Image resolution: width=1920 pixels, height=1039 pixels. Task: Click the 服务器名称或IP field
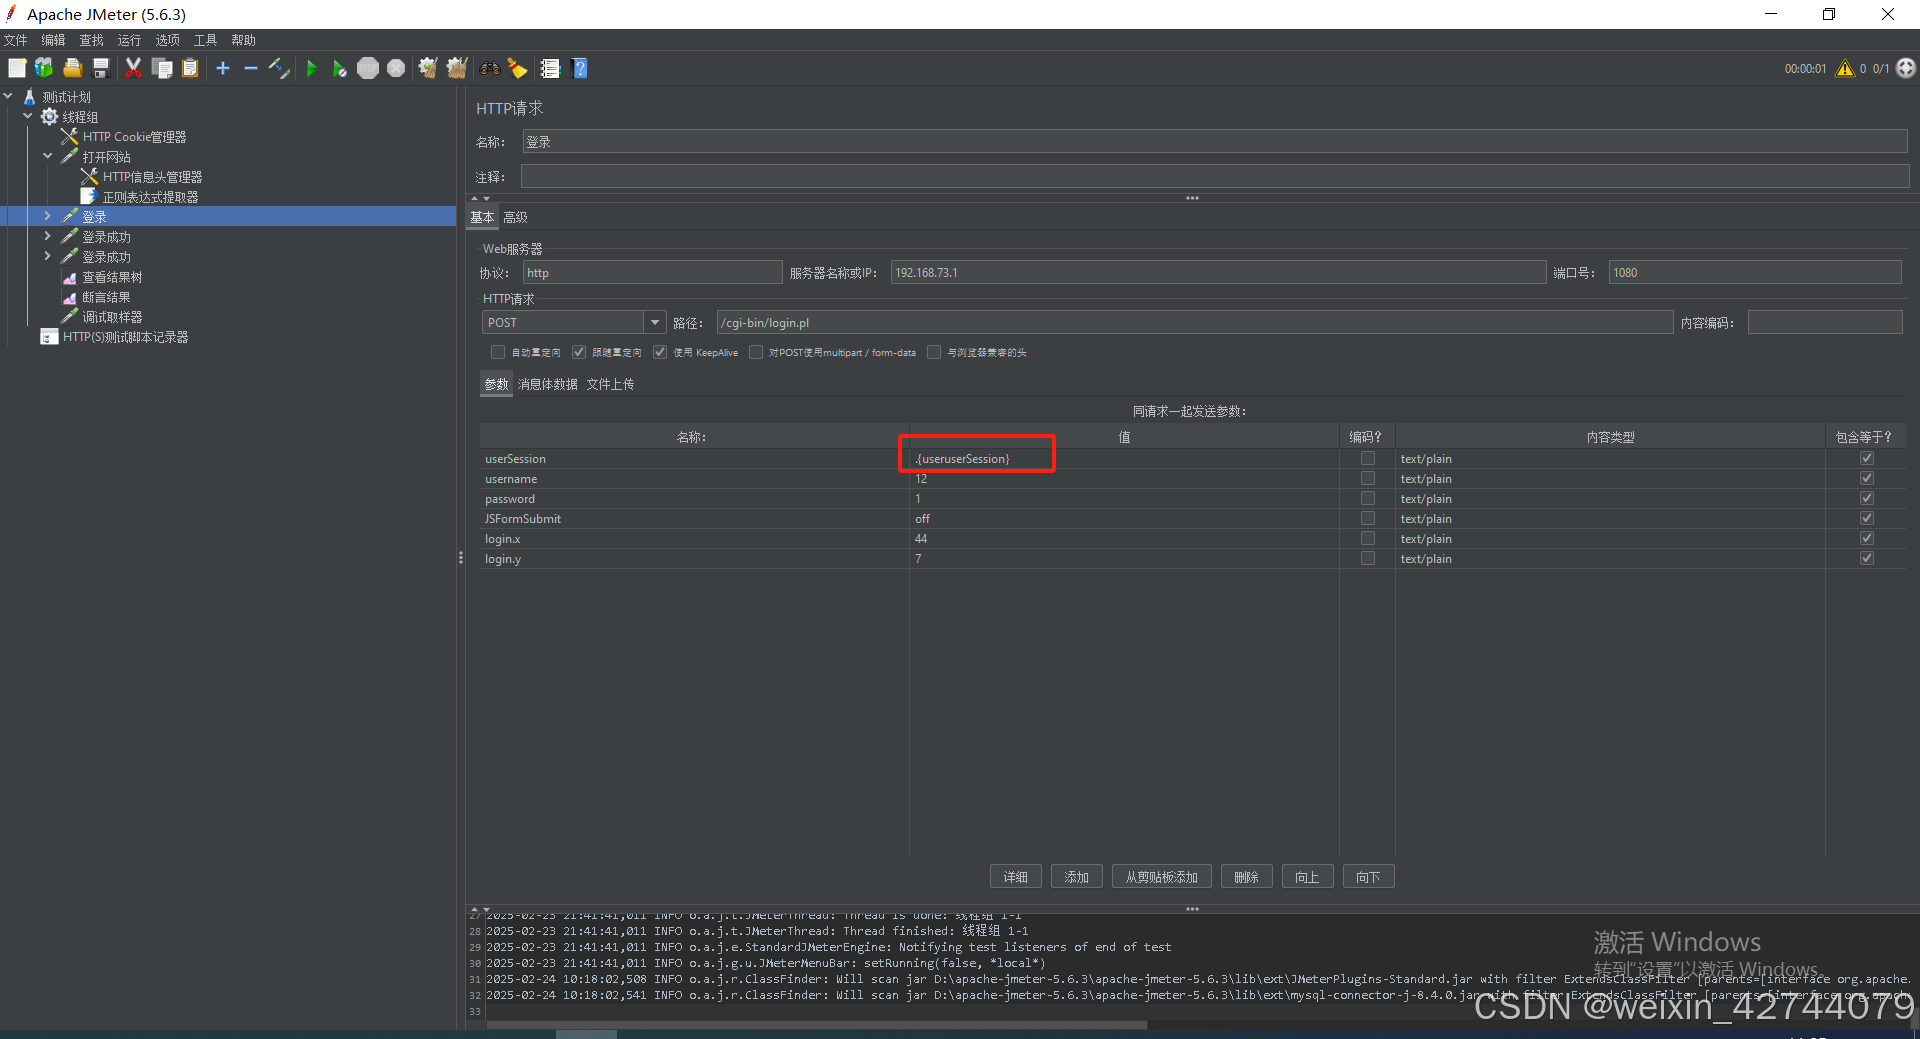coord(1218,272)
